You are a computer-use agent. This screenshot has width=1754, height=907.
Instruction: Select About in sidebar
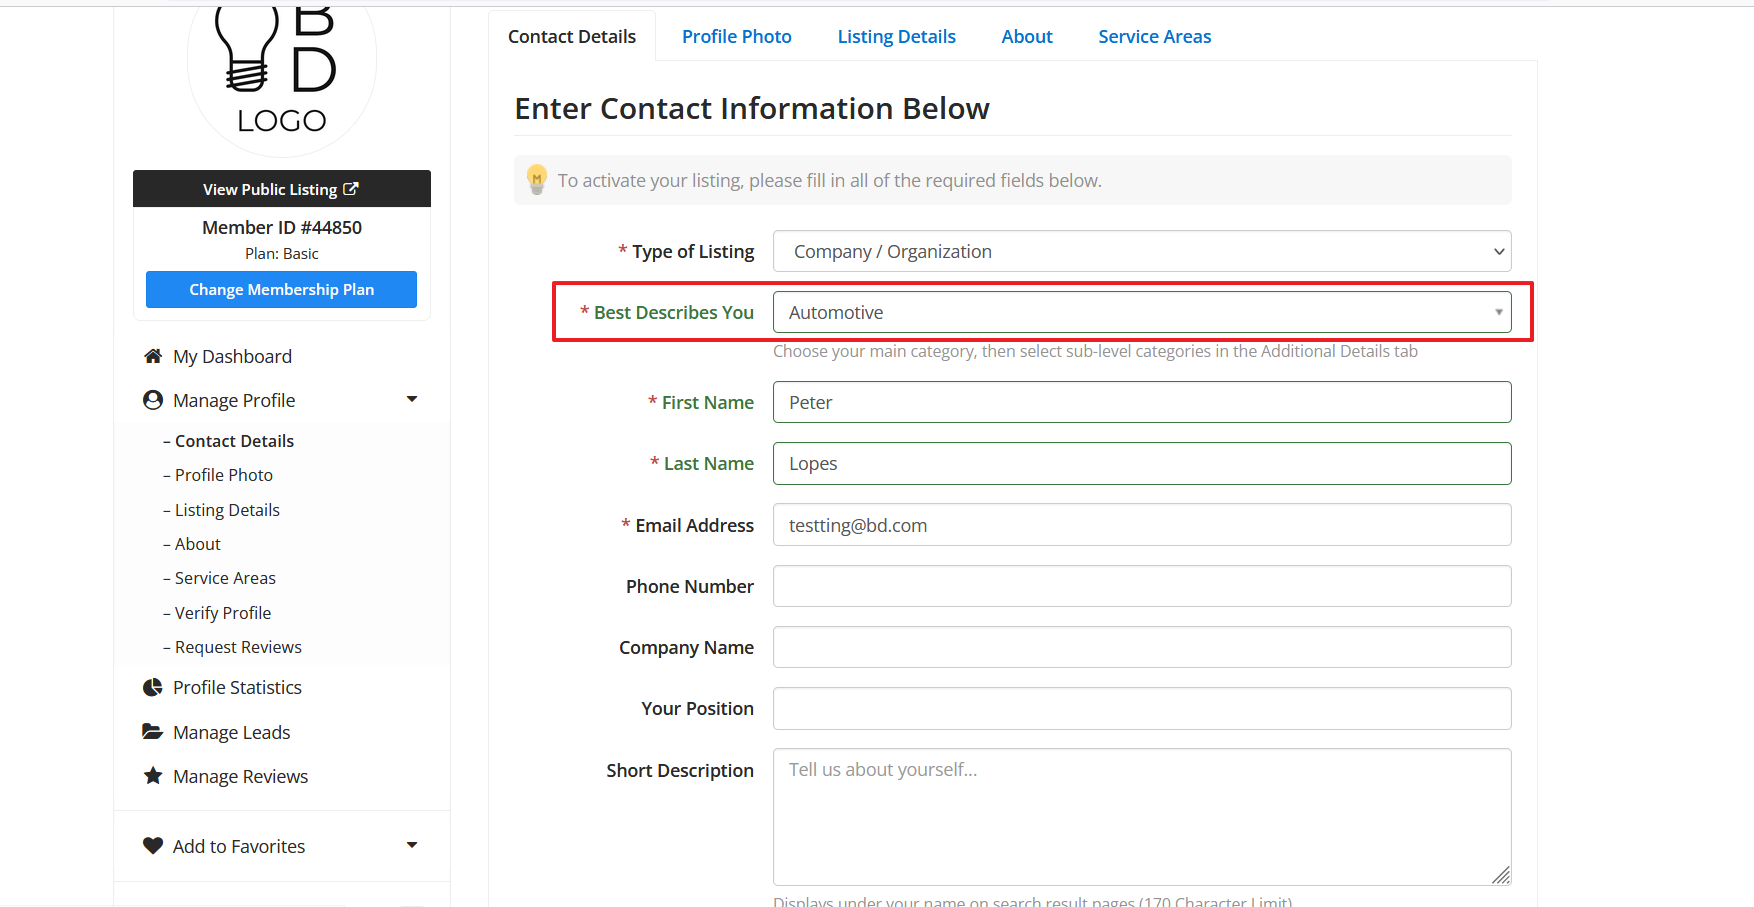(198, 544)
